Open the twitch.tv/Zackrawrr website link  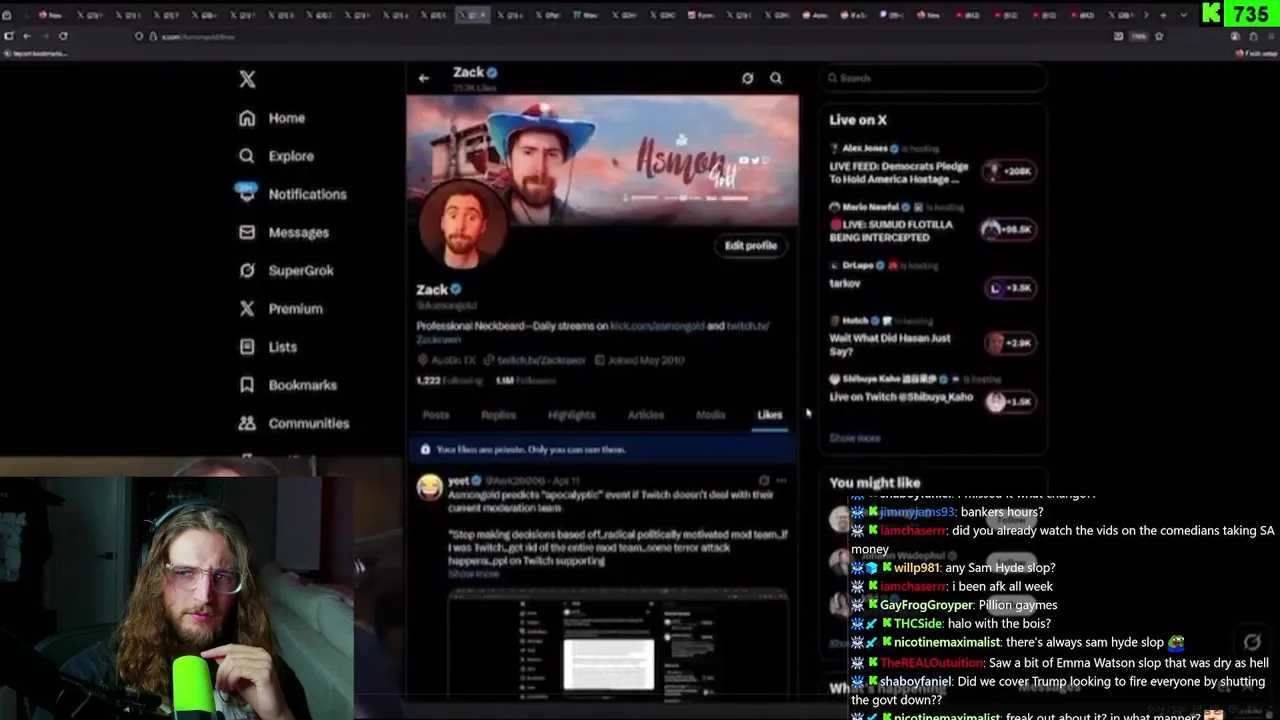541,360
